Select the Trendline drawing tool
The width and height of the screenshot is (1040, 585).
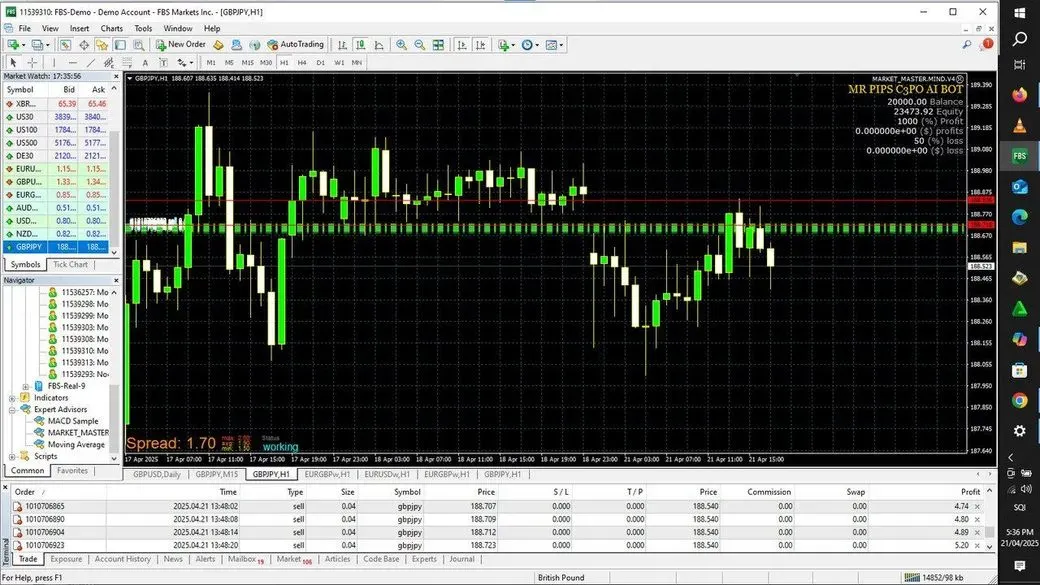[x=91, y=62]
